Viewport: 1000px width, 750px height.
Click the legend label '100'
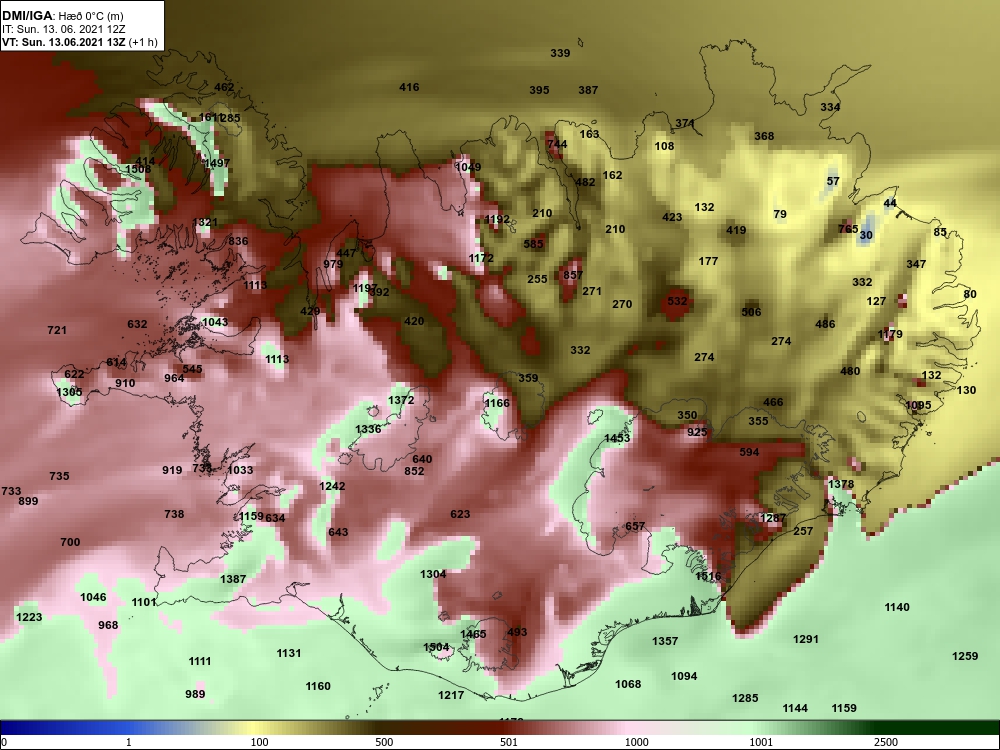pyautogui.click(x=259, y=742)
